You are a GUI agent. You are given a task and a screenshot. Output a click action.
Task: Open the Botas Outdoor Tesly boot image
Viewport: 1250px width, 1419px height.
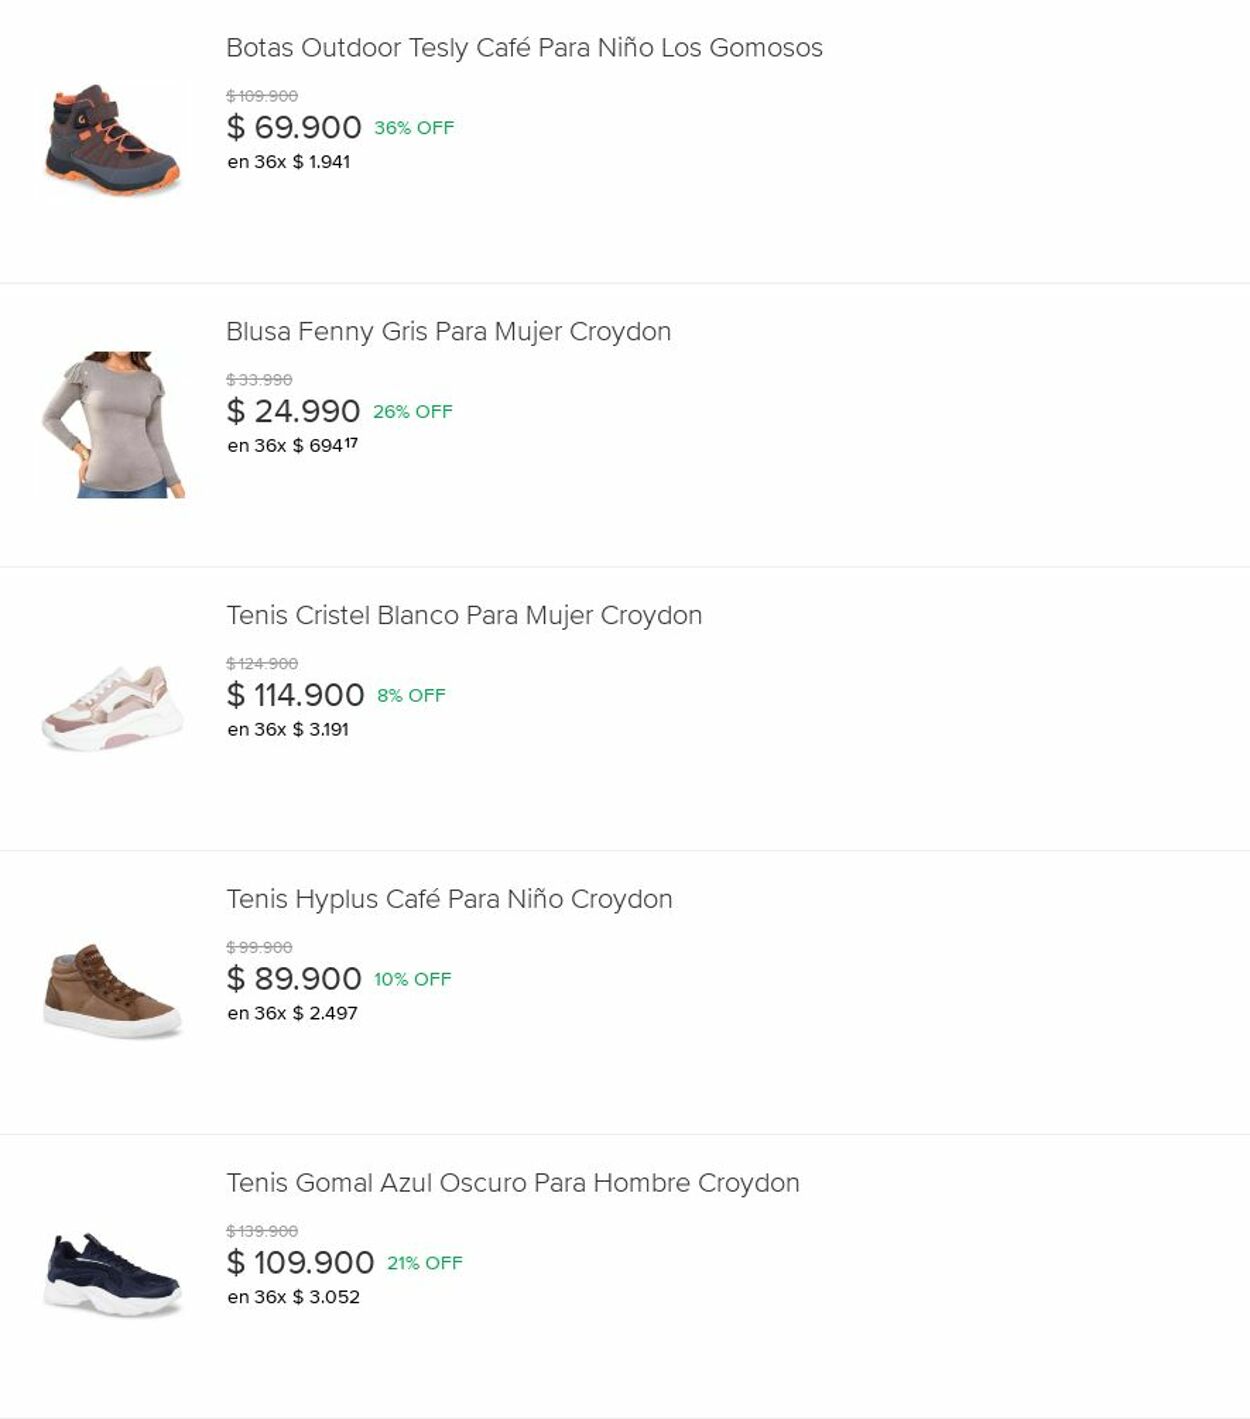coord(112,140)
